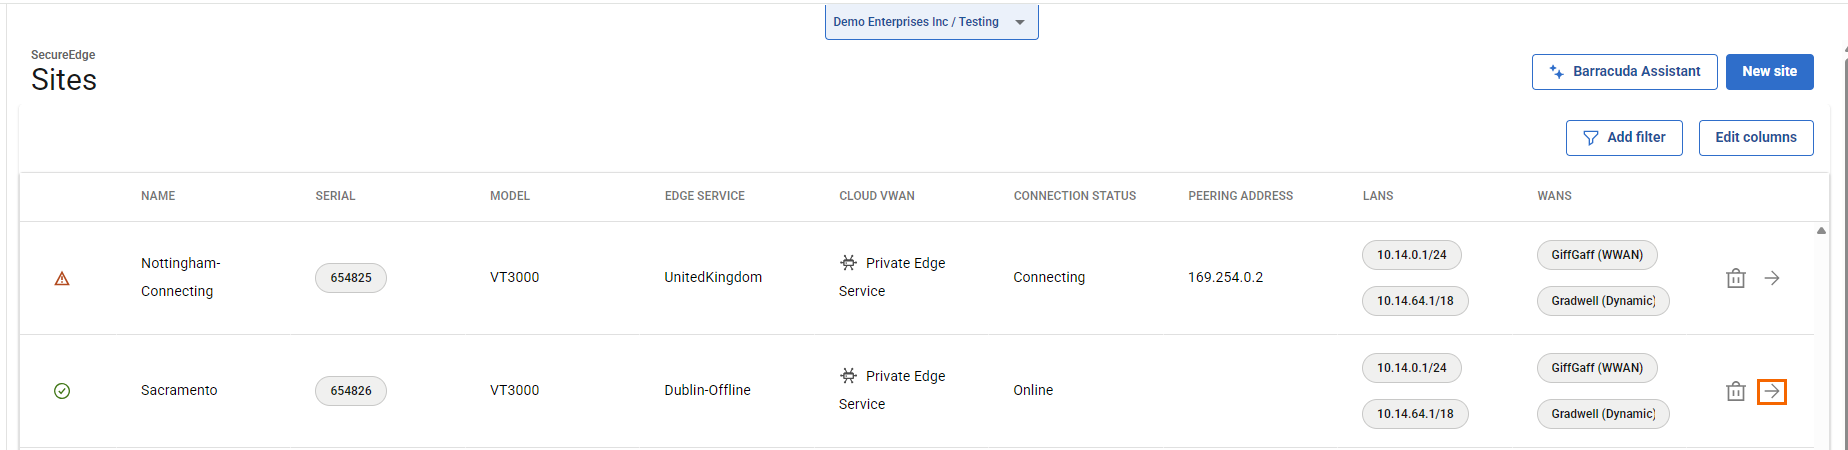The image size is (1848, 450).
Task: Click Private Edge Service icon in Sacramento row
Action: coord(848,376)
